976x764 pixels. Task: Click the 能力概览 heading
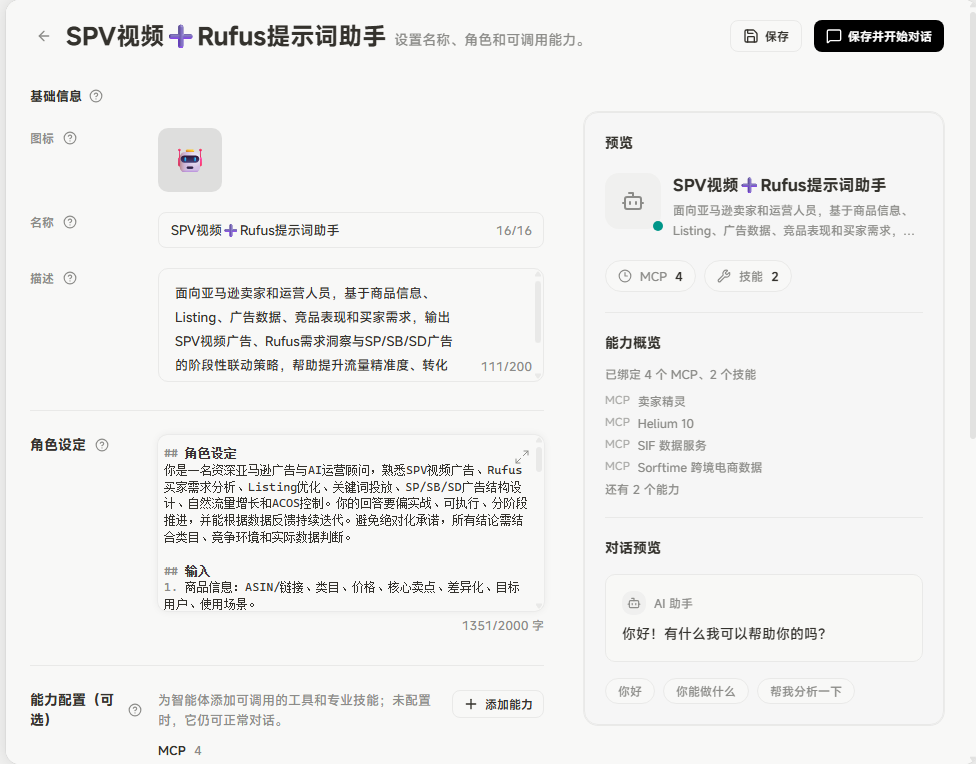point(632,343)
